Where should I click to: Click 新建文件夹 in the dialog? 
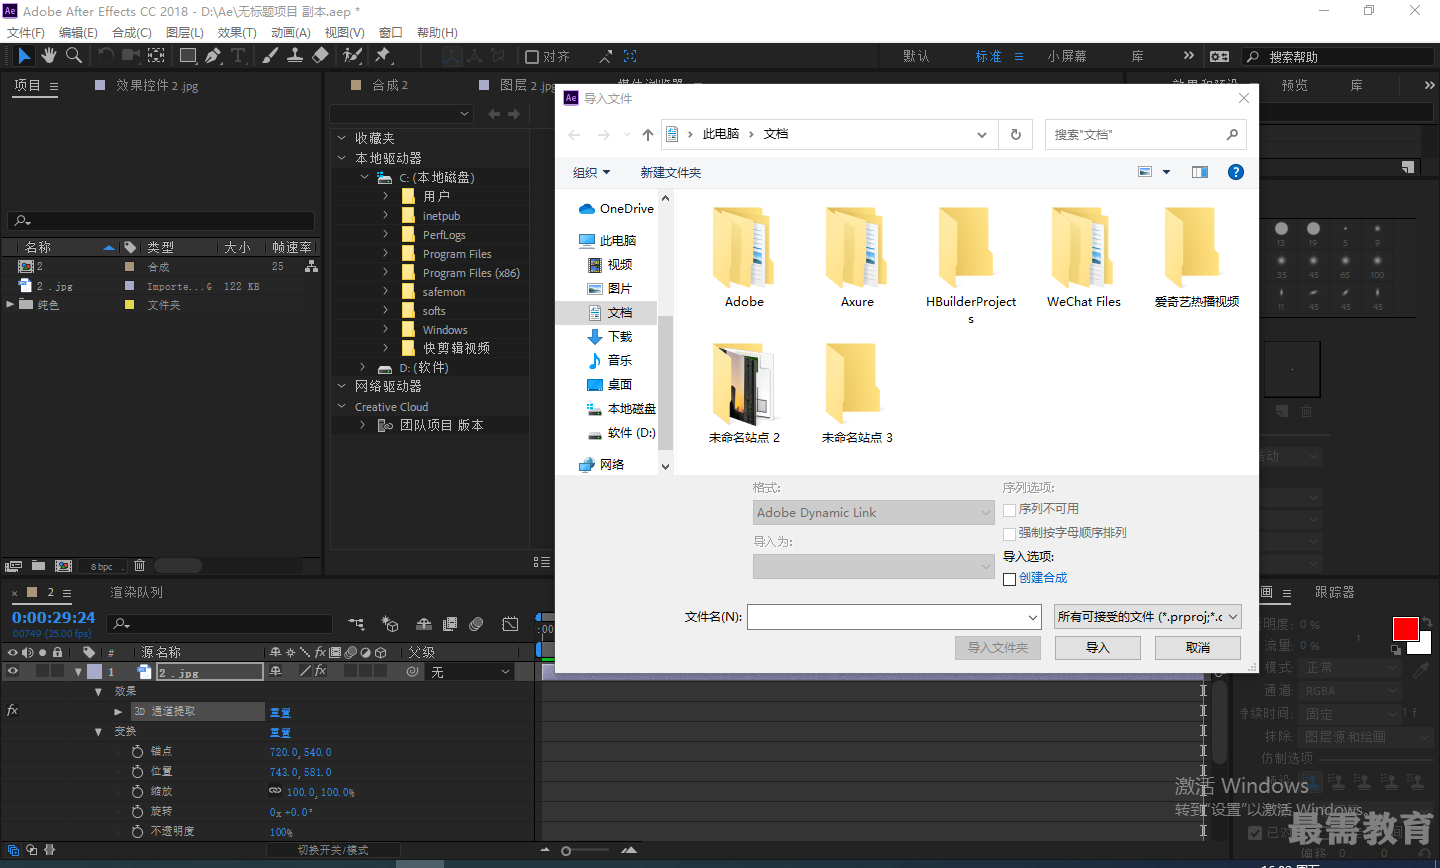click(x=671, y=173)
